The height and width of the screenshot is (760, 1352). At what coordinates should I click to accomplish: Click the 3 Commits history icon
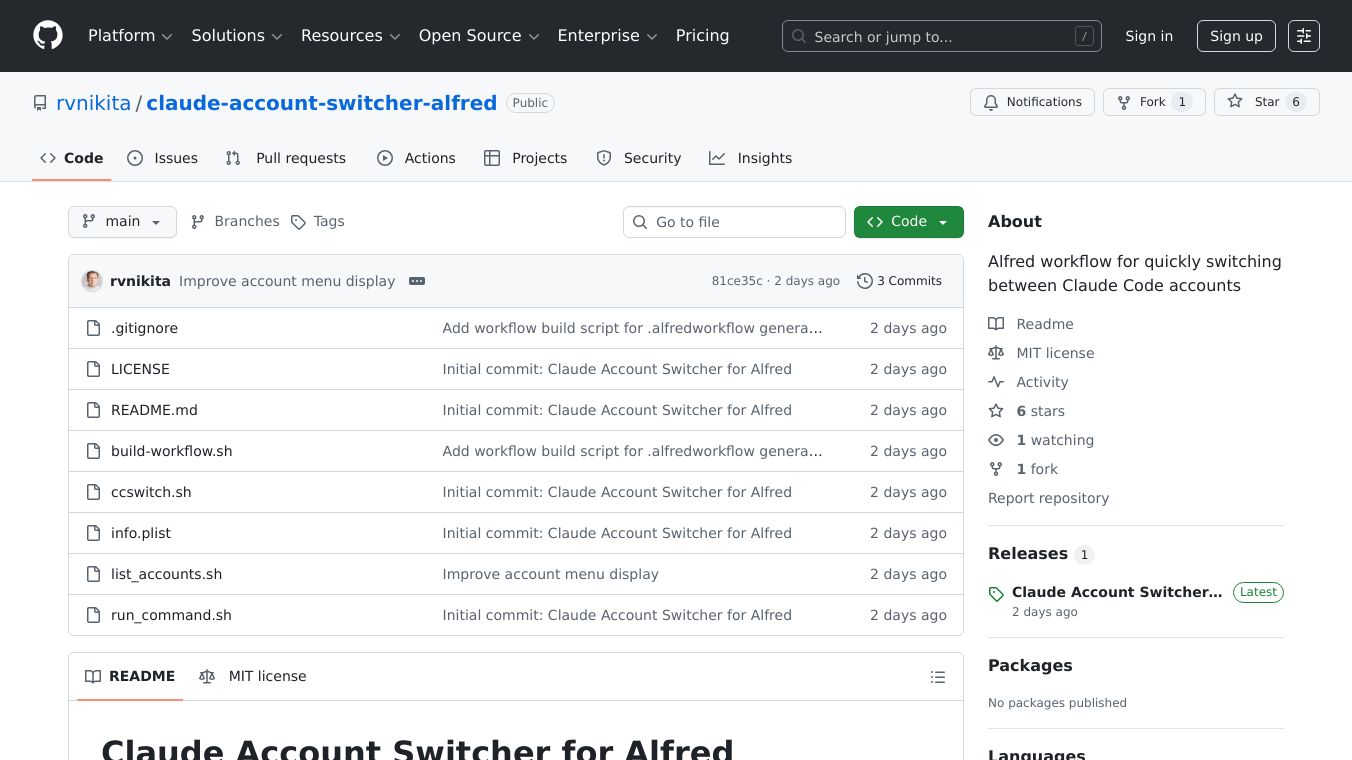pos(864,281)
